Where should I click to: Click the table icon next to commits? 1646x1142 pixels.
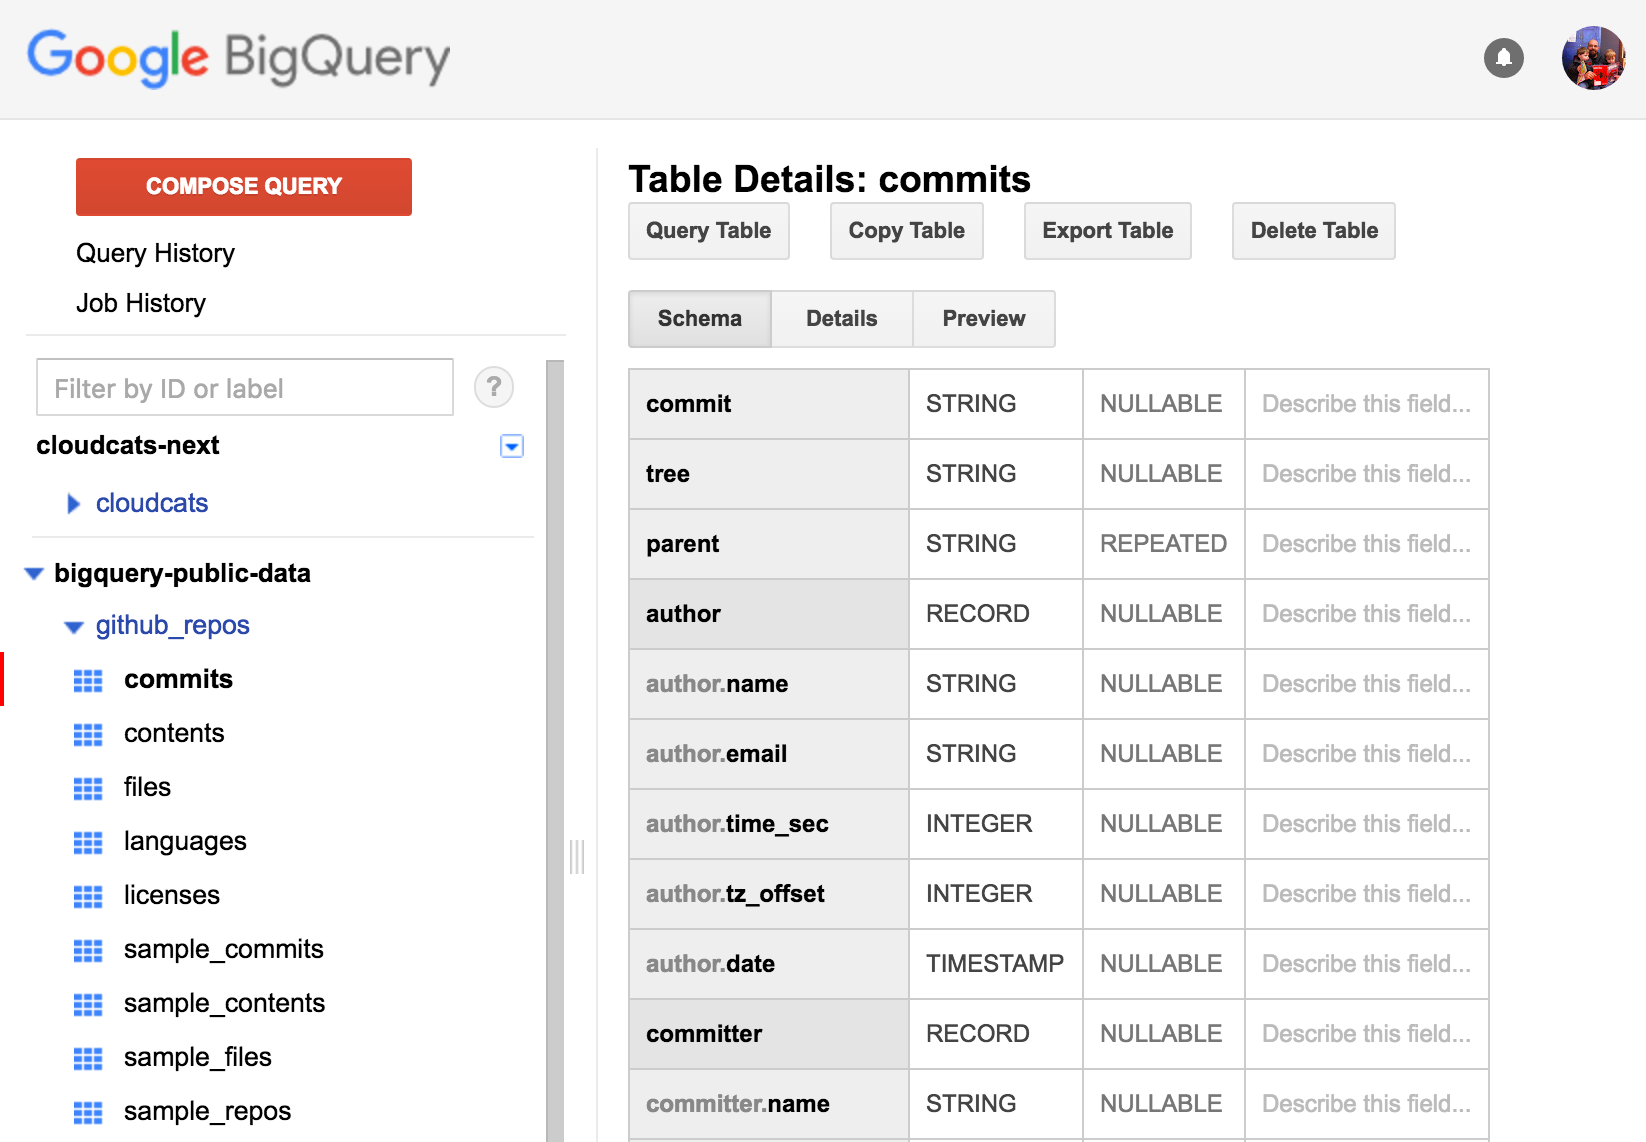tap(88, 681)
